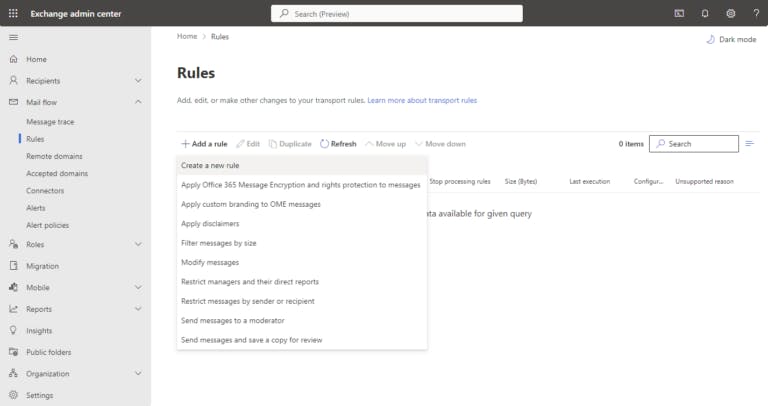Open the app launcher waffle icon

click(13, 13)
